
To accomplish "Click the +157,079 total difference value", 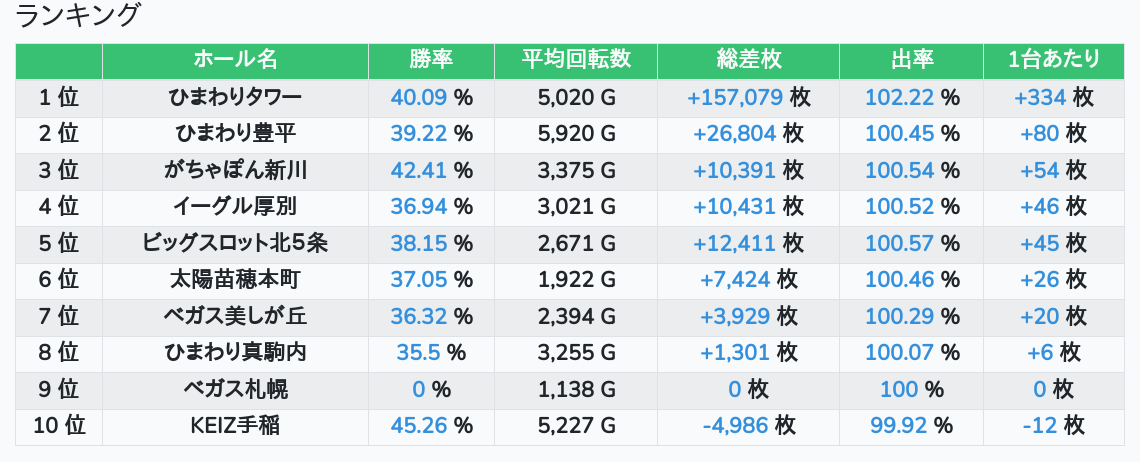I will (x=735, y=97).
